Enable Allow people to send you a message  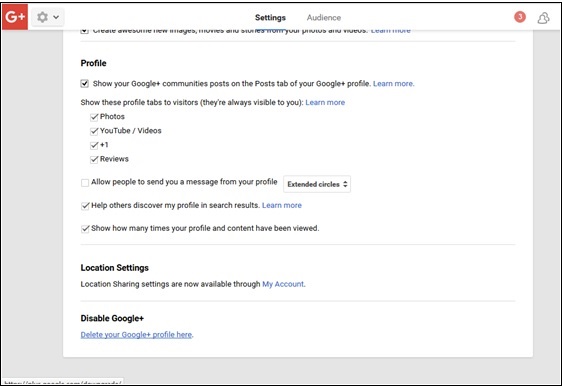tap(85, 183)
